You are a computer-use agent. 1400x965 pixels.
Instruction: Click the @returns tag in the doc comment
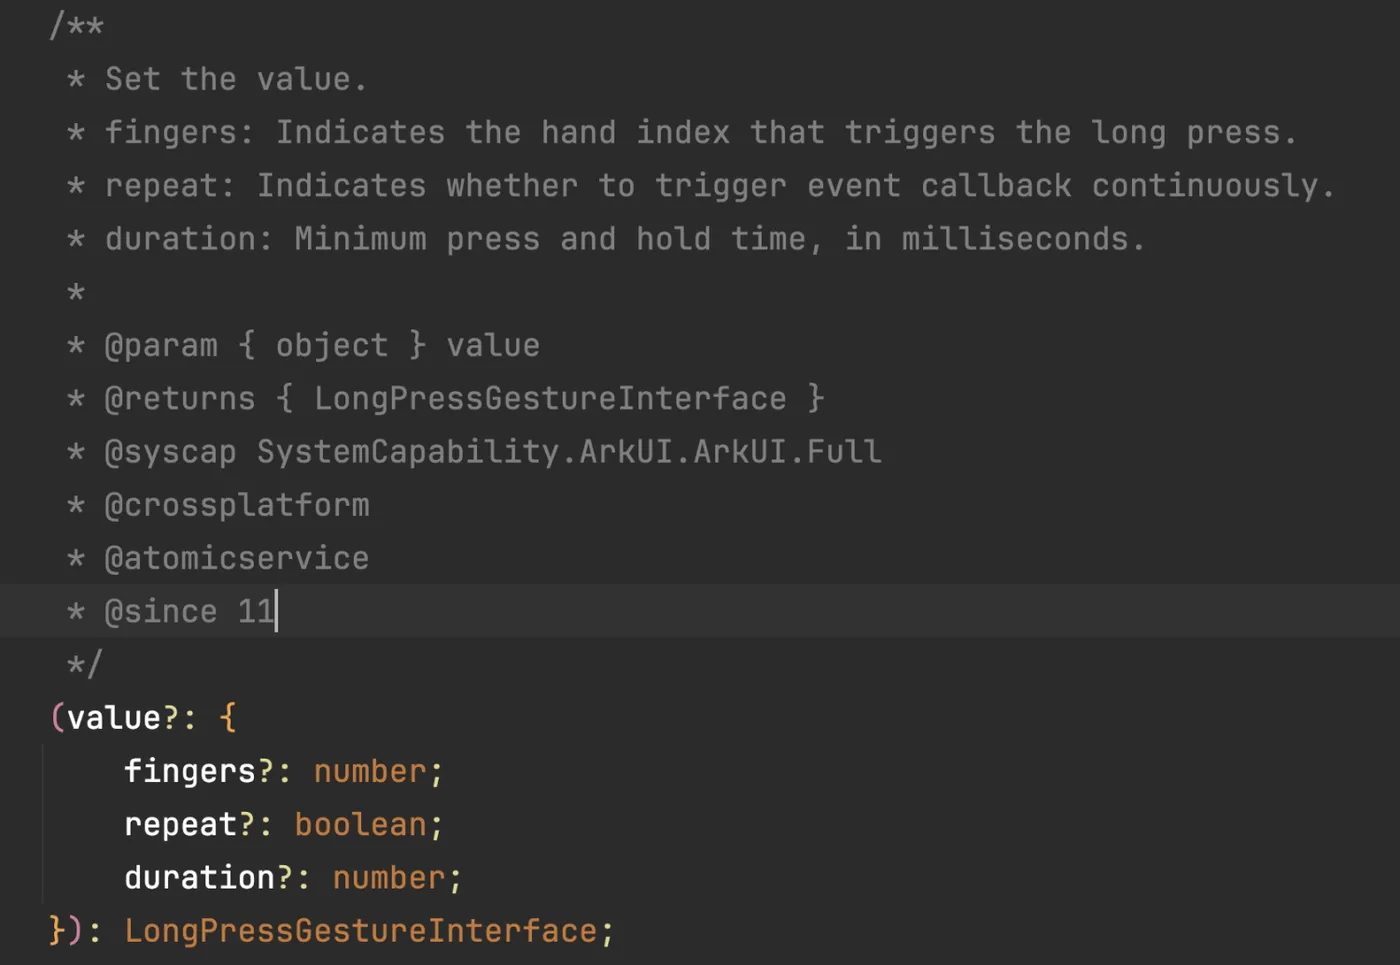[x=180, y=399]
